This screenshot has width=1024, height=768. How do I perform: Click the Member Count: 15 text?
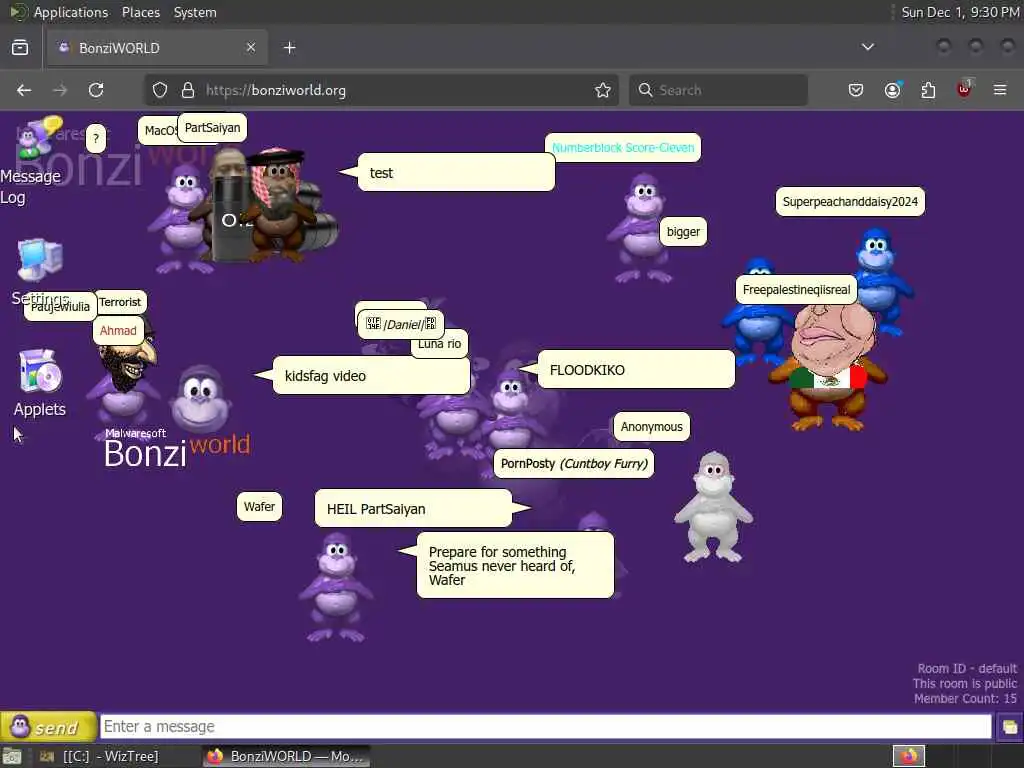coord(965,699)
